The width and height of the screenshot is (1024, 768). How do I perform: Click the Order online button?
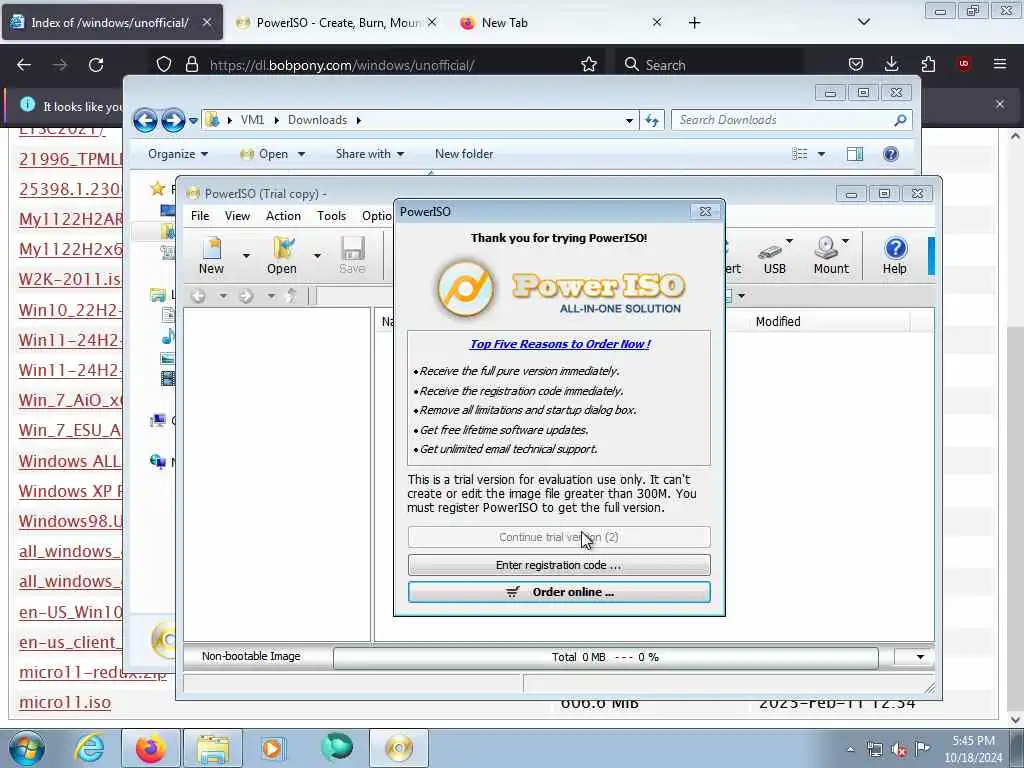559,592
